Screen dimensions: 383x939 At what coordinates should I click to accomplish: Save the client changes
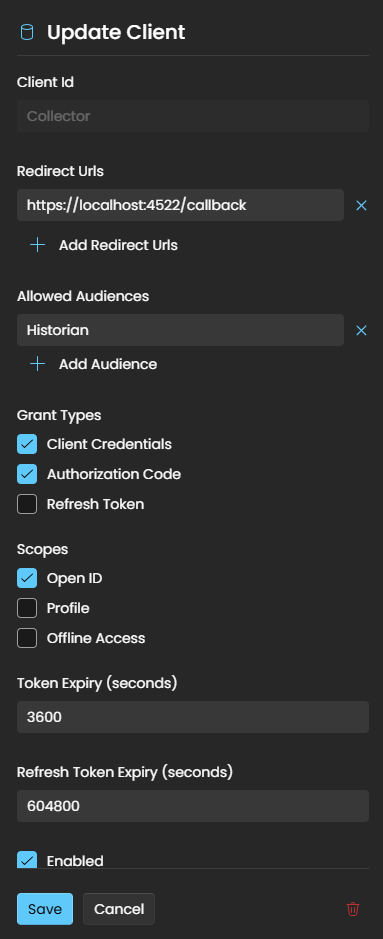tap(45, 909)
